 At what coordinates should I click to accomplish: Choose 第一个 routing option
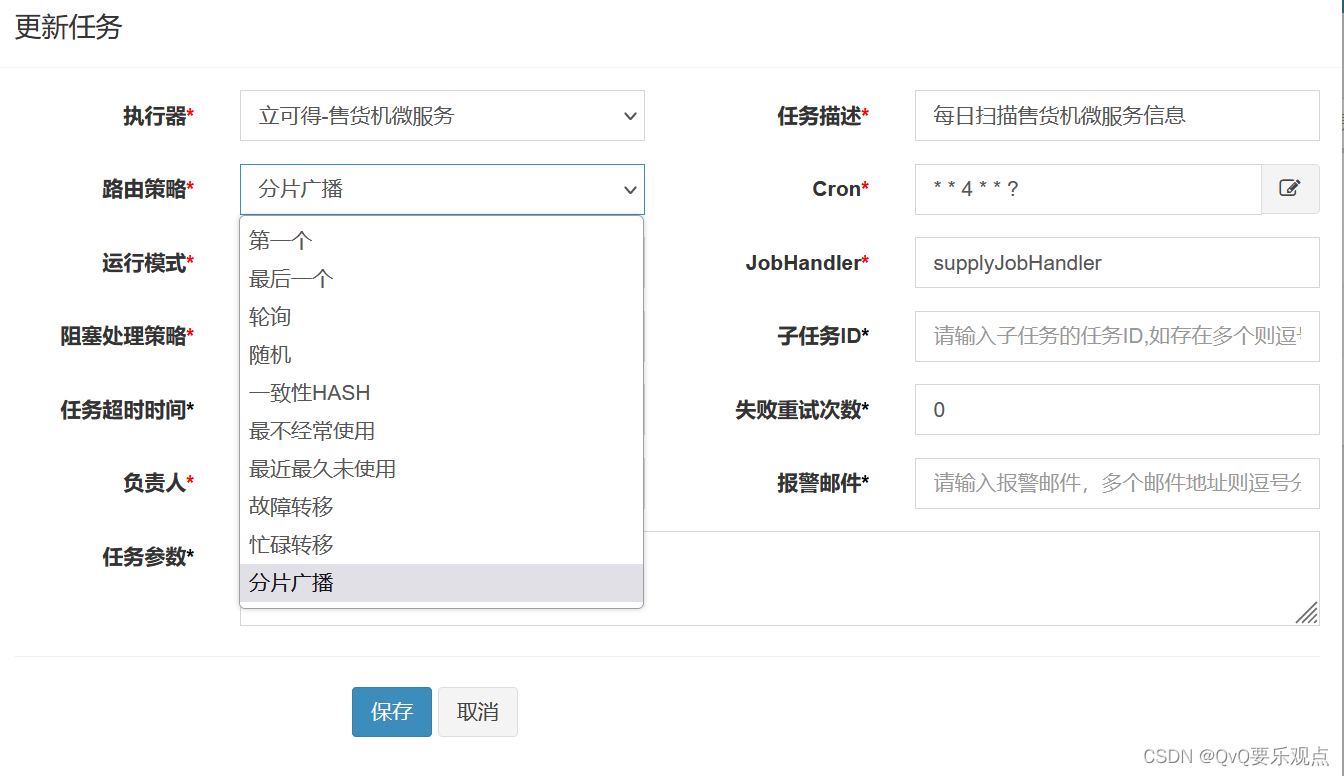441,241
